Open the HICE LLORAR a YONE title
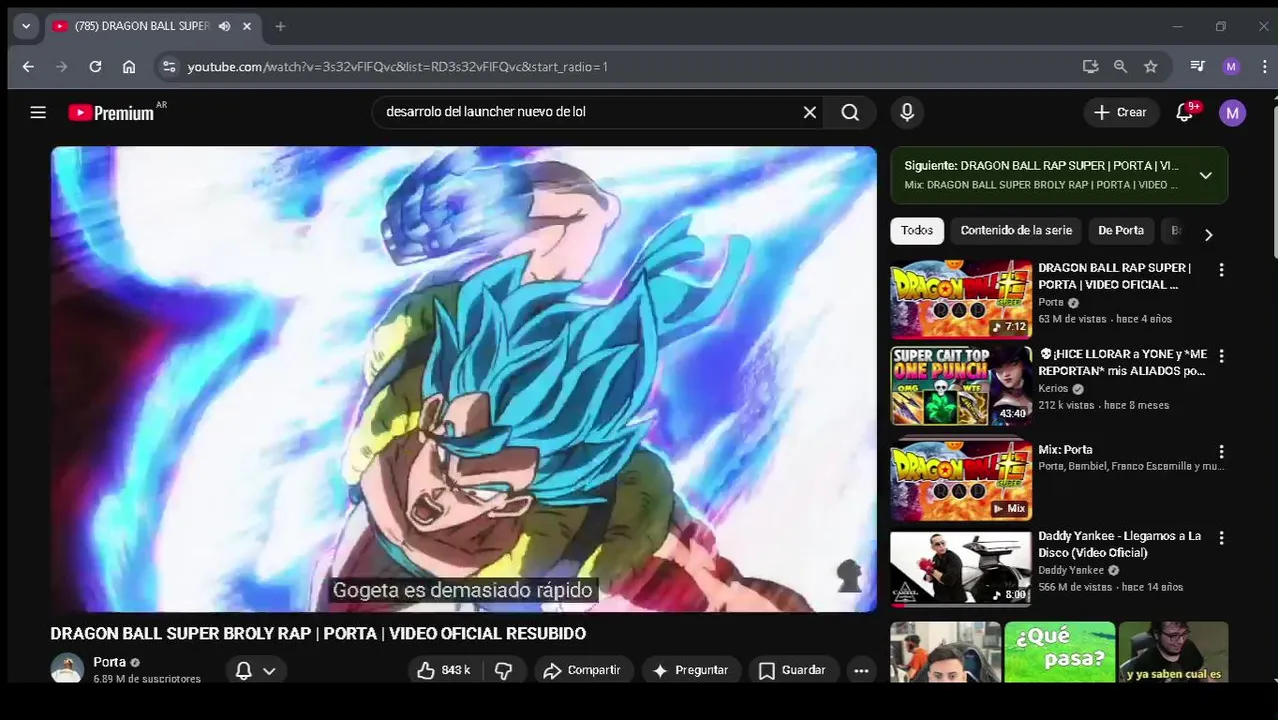 pyautogui.click(x=1122, y=362)
